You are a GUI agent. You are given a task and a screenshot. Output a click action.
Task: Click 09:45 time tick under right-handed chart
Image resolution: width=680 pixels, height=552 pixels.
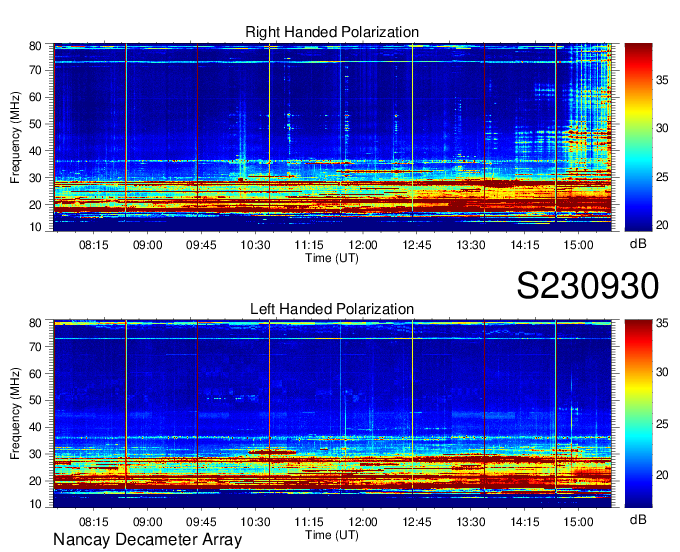(201, 245)
